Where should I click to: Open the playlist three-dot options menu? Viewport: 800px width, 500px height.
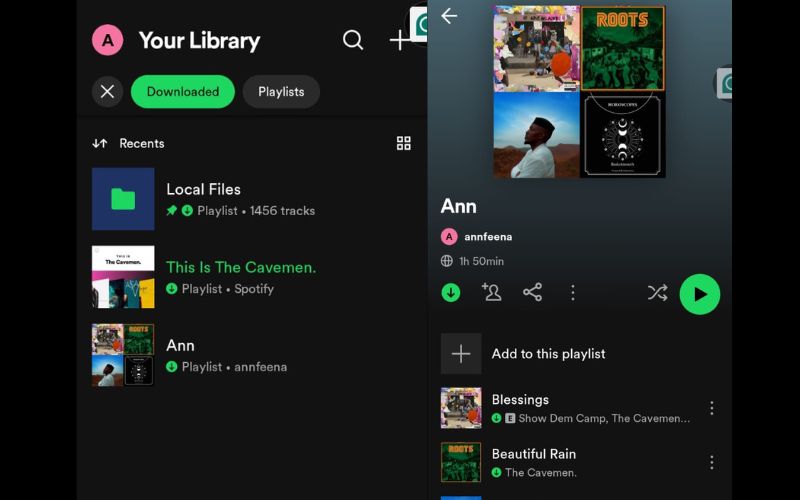573,292
